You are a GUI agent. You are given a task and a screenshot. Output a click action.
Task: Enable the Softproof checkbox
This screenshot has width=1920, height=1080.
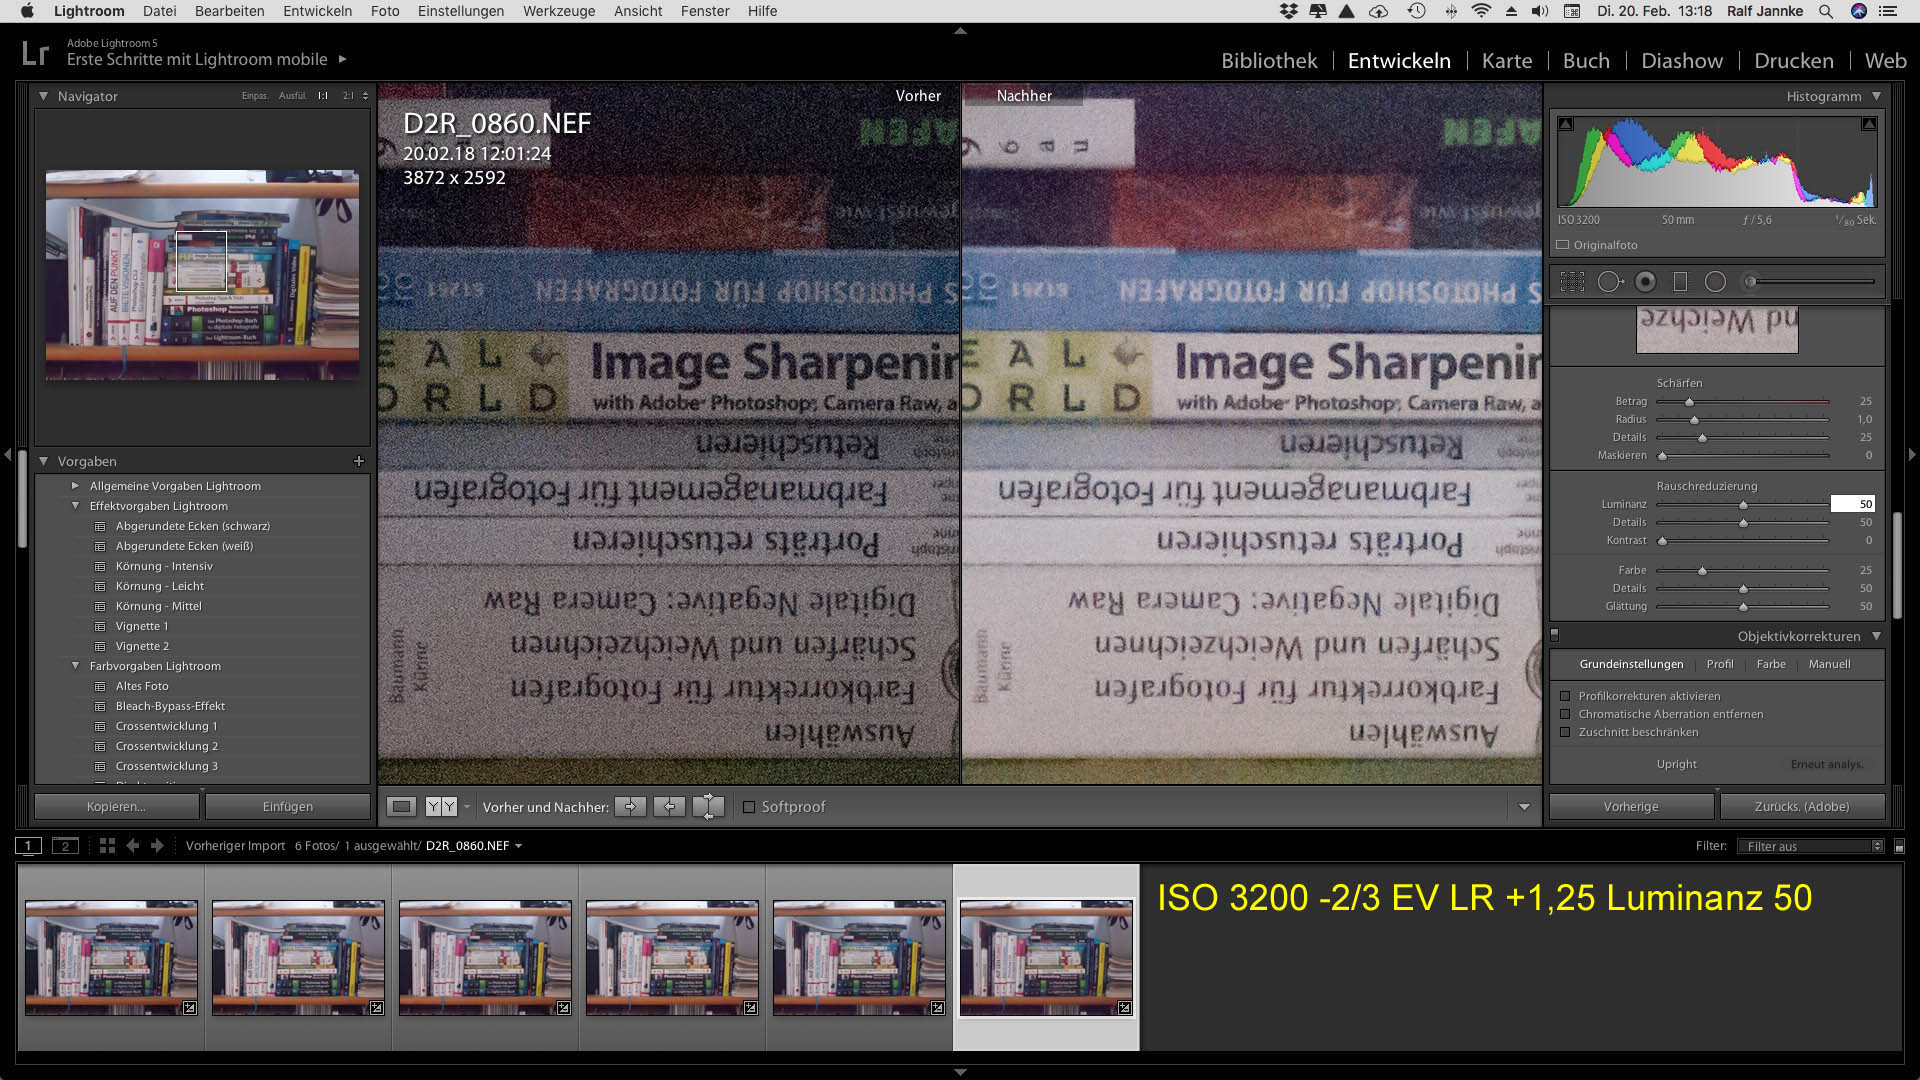point(748,807)
